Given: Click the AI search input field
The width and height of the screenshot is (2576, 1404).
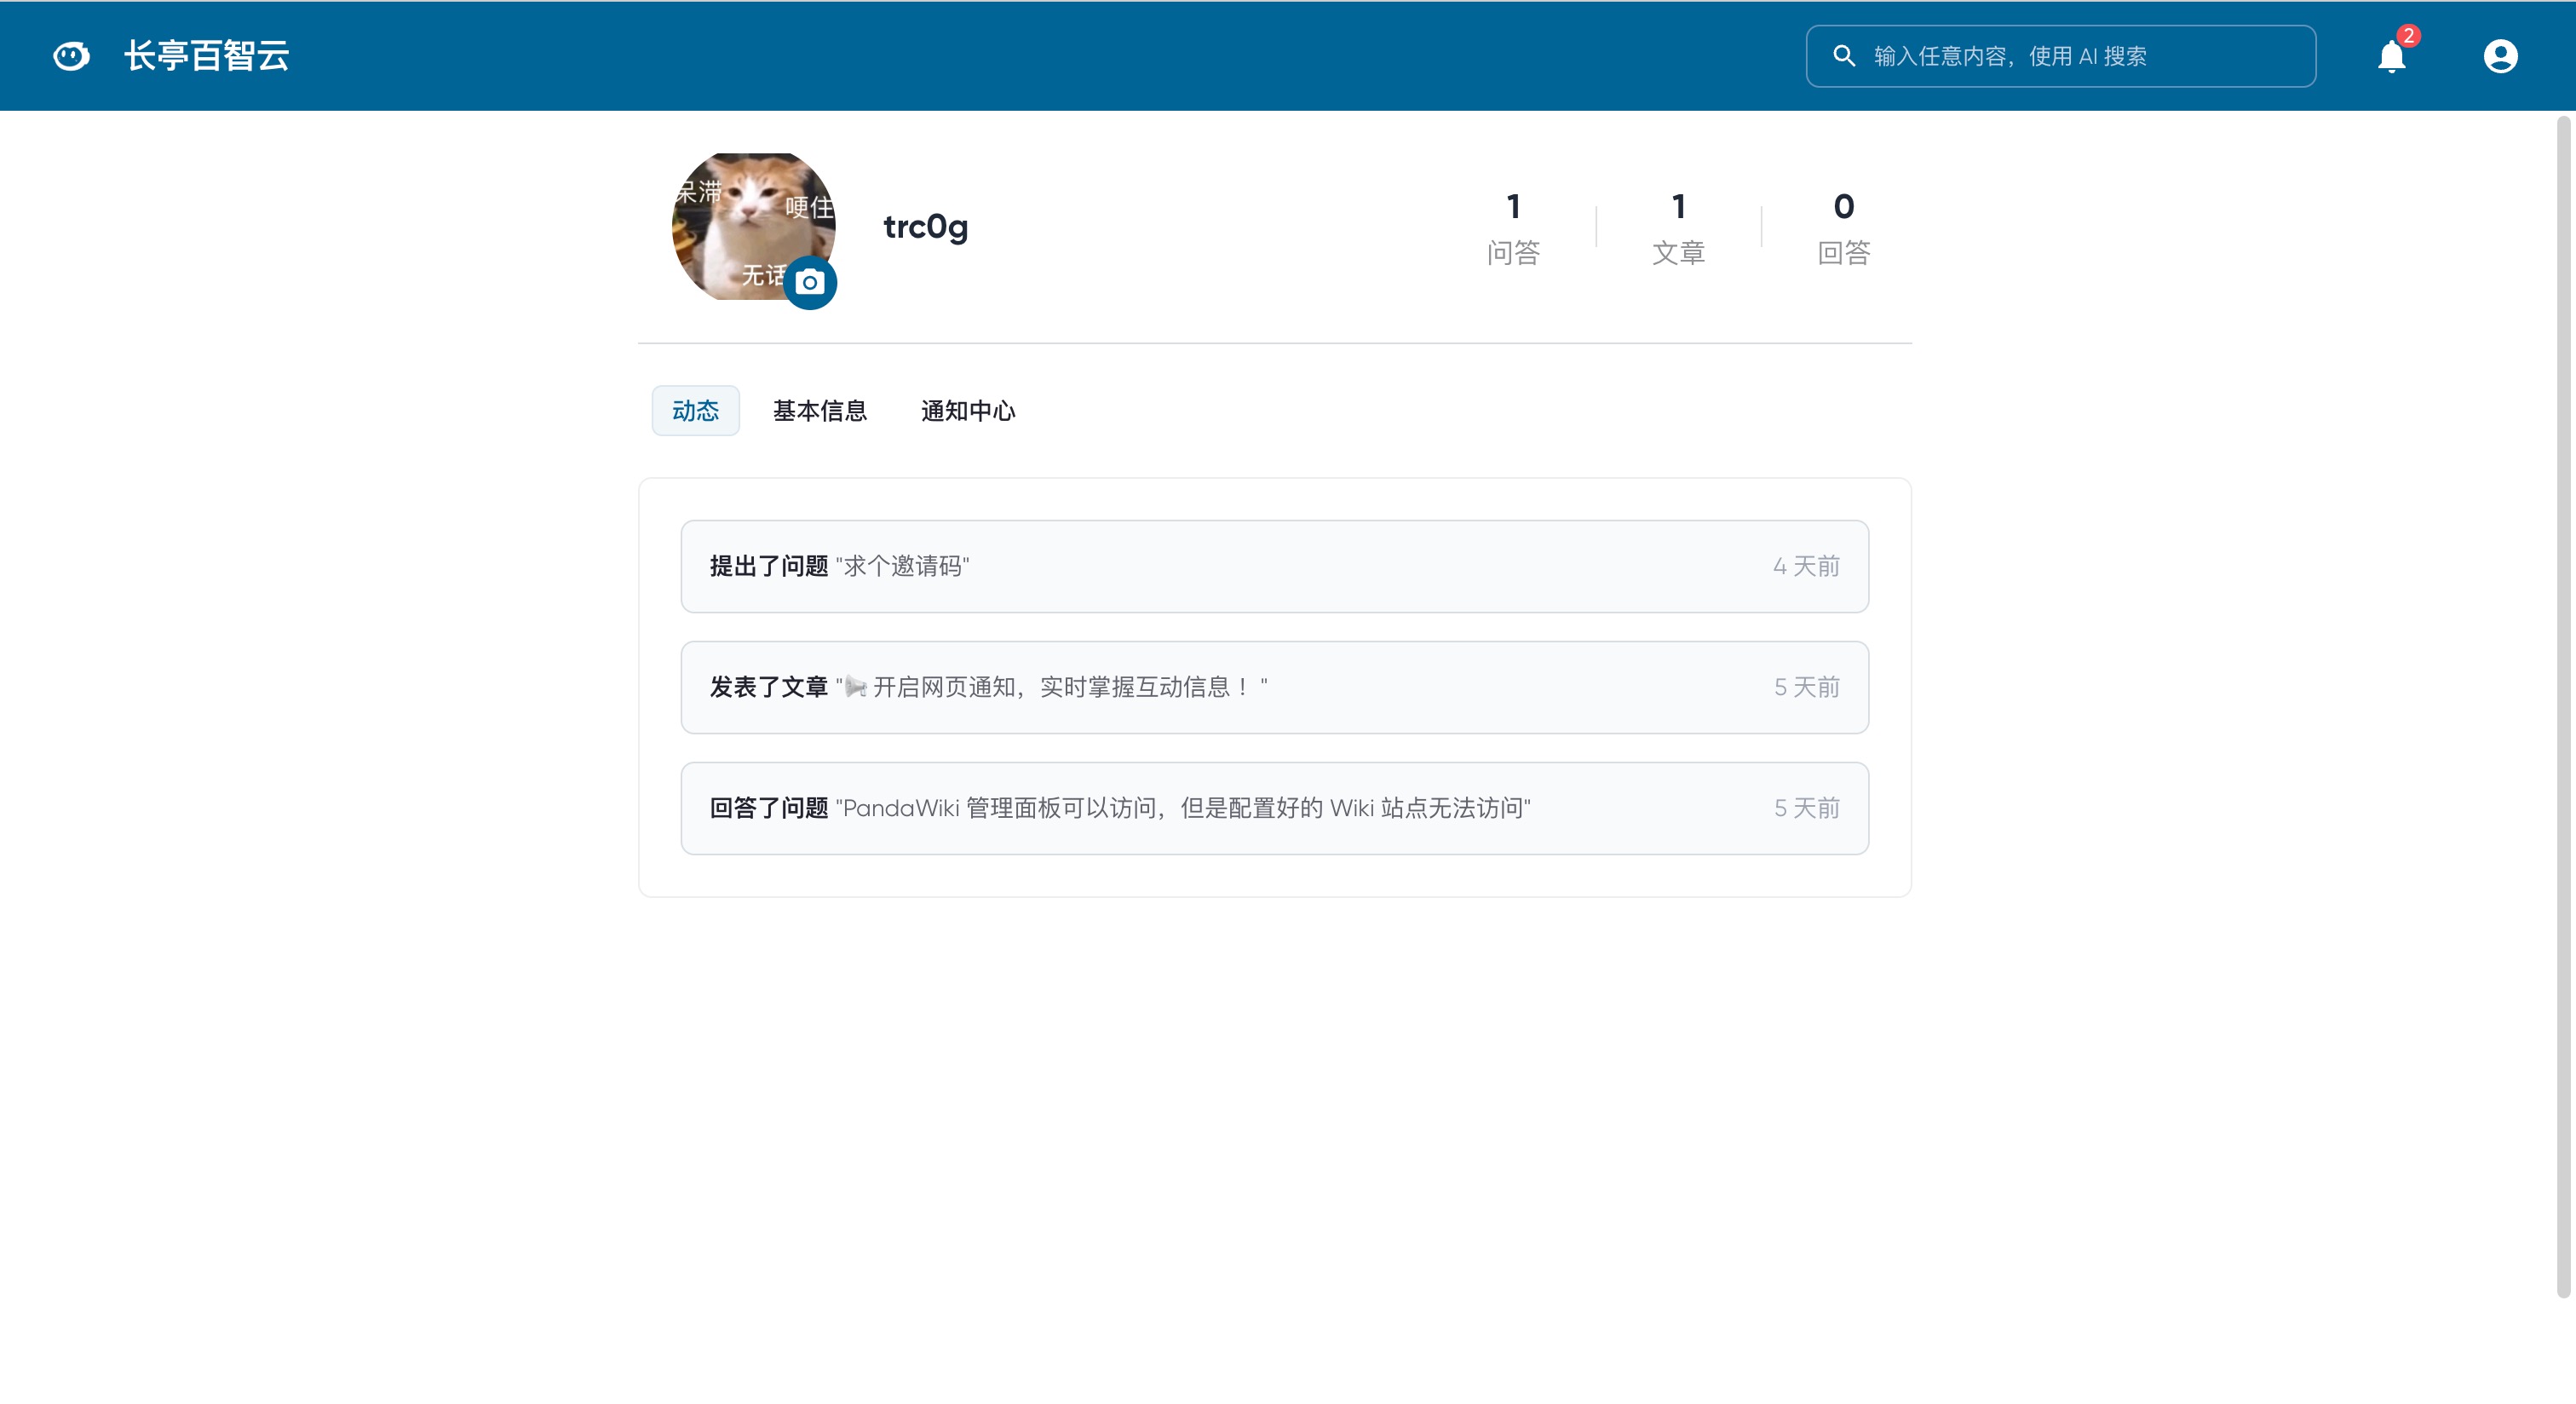Looking at the screenshot, I should click(x=2060, y=56).
